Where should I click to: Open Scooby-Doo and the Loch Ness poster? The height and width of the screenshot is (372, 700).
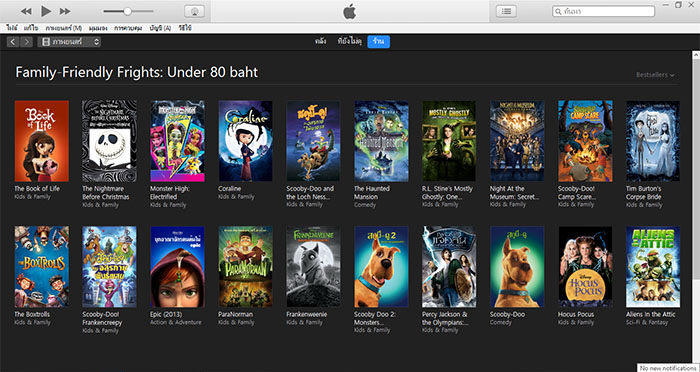[x=313, y=141]
